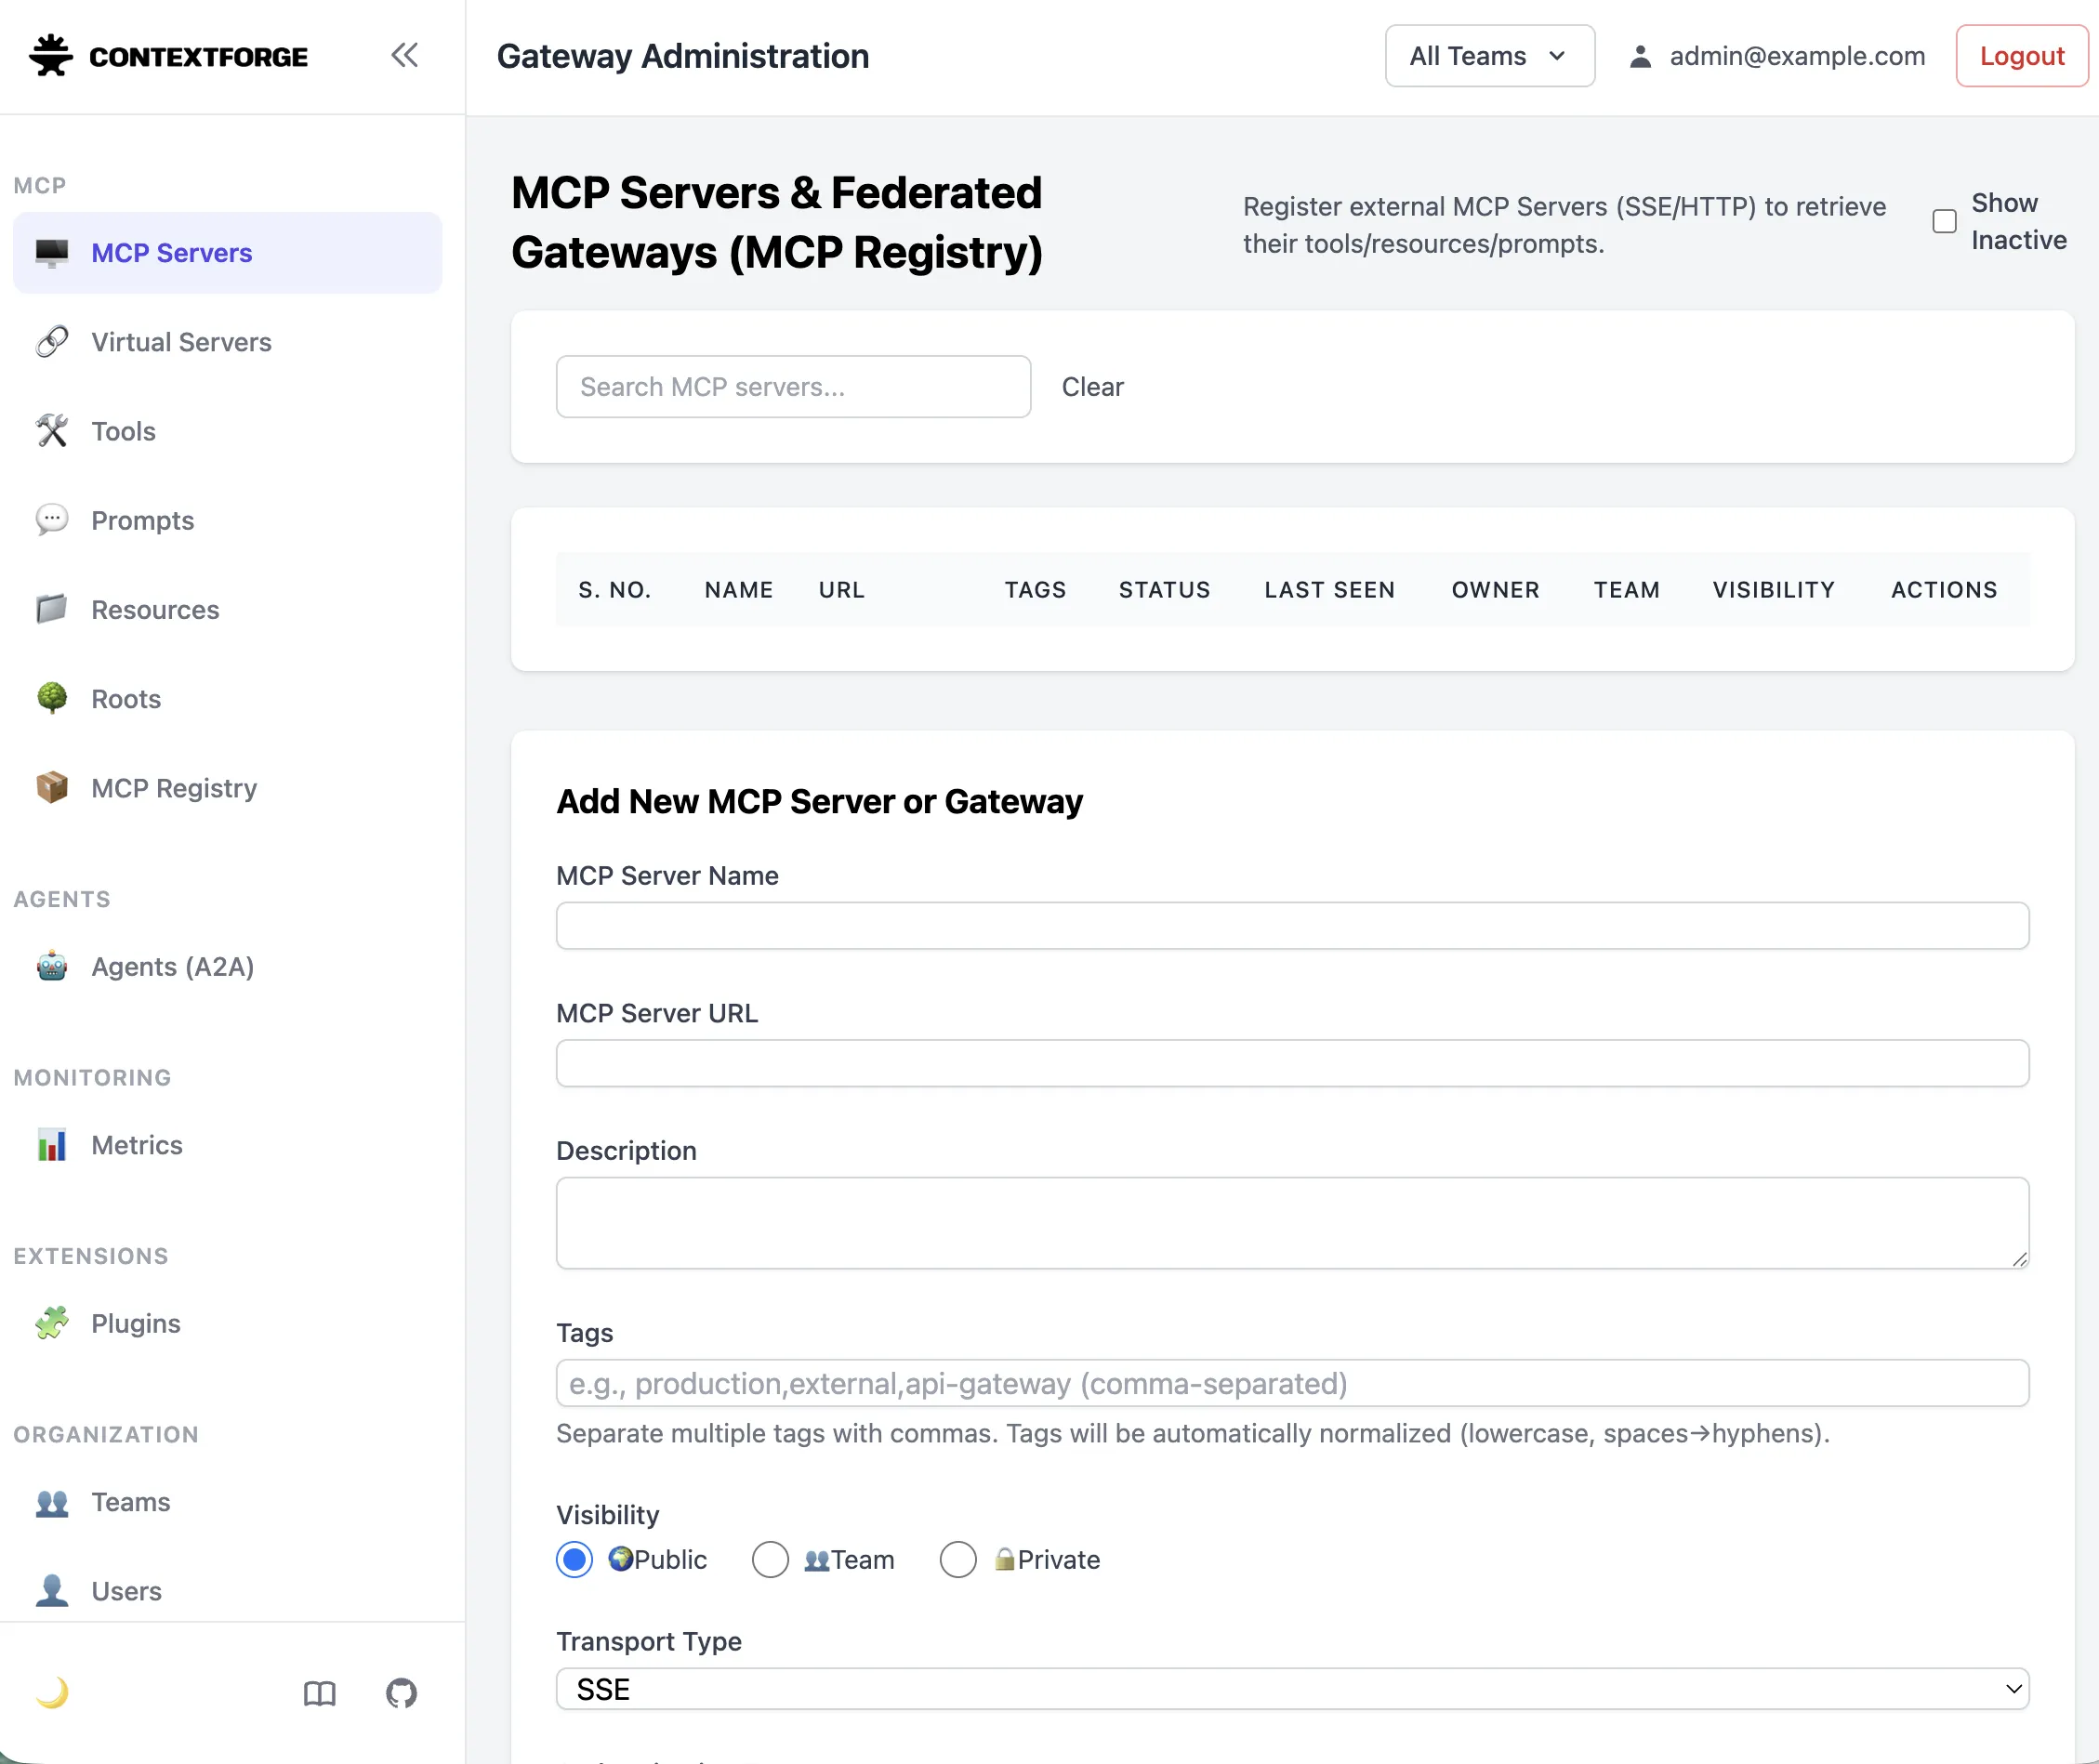This screenshot has height=1764, width=2099.
Task: Click the Tools wrench icon
Action: 52,431
